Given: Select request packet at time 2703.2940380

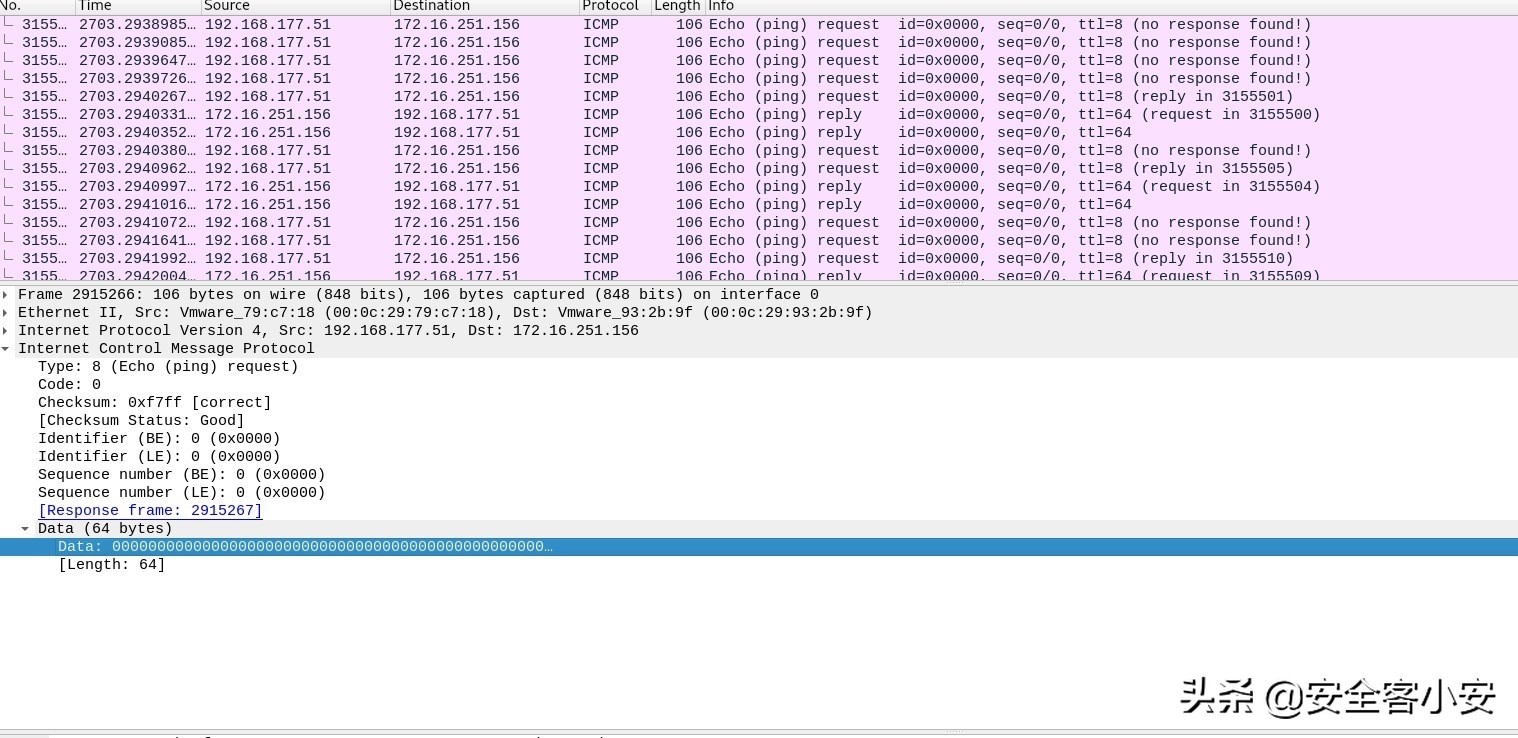Looking at the screenshot, I should tap(759, 151).
